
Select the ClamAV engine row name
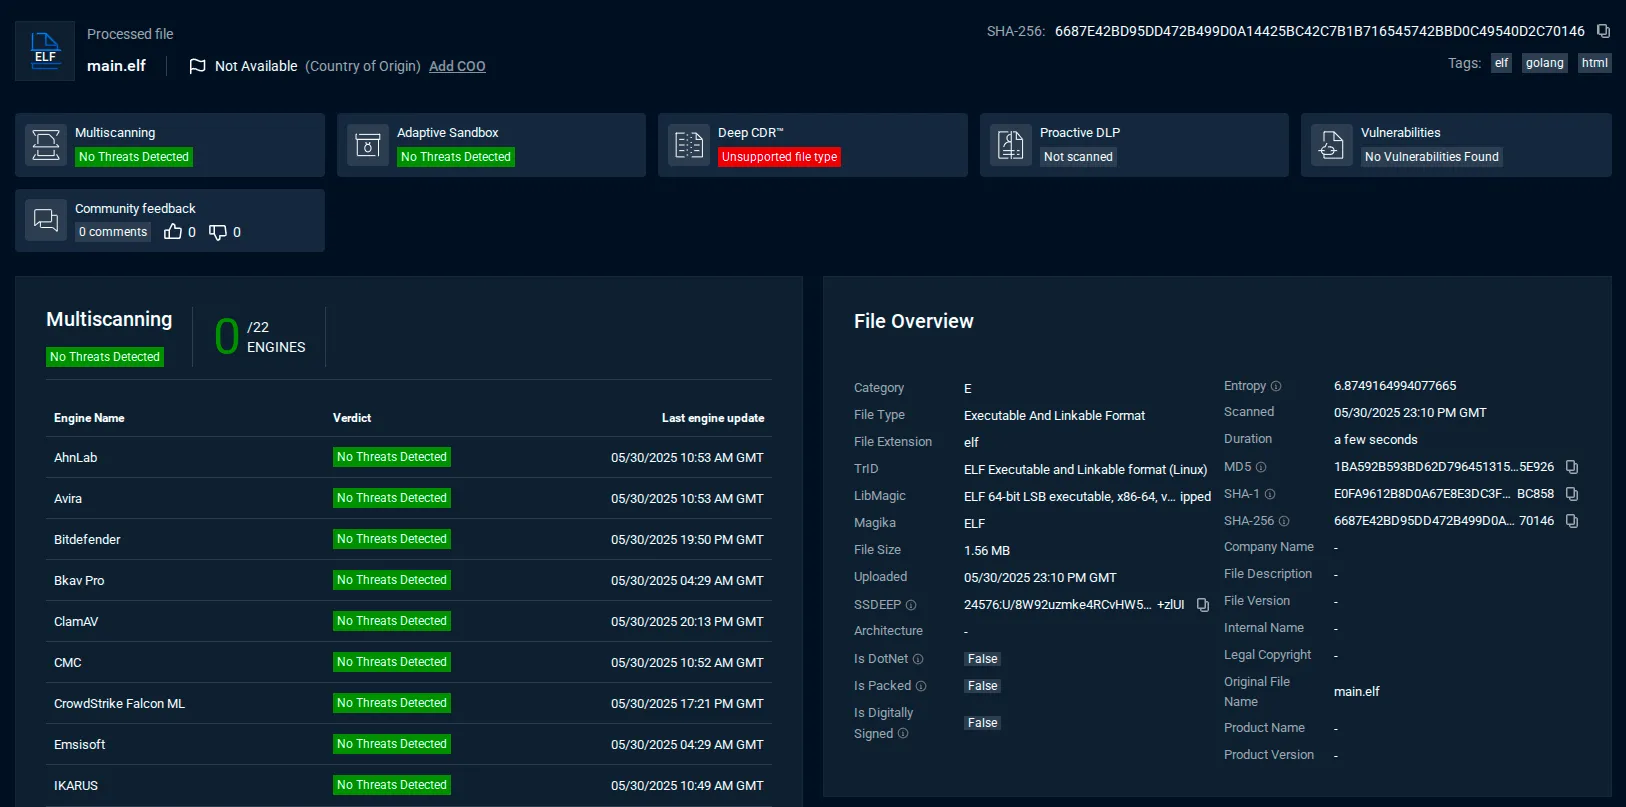76,622
